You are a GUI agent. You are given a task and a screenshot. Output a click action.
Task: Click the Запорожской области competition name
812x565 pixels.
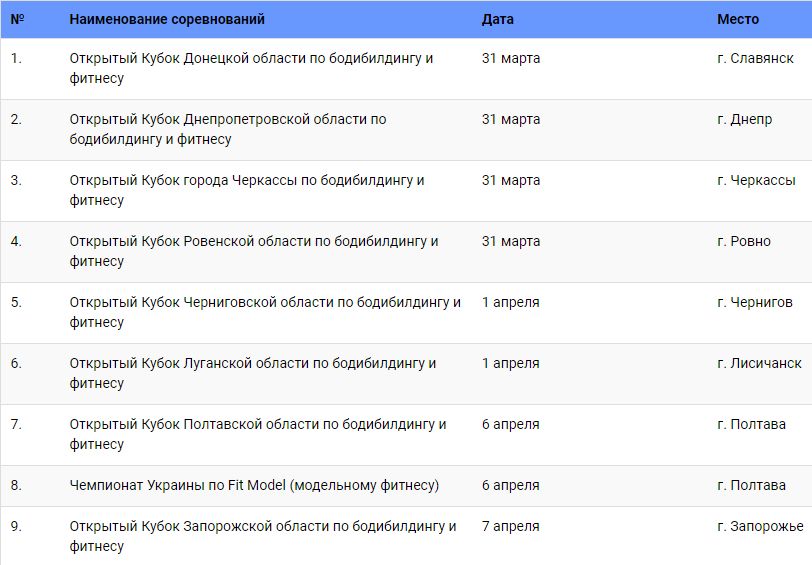(x=263, y=536)
